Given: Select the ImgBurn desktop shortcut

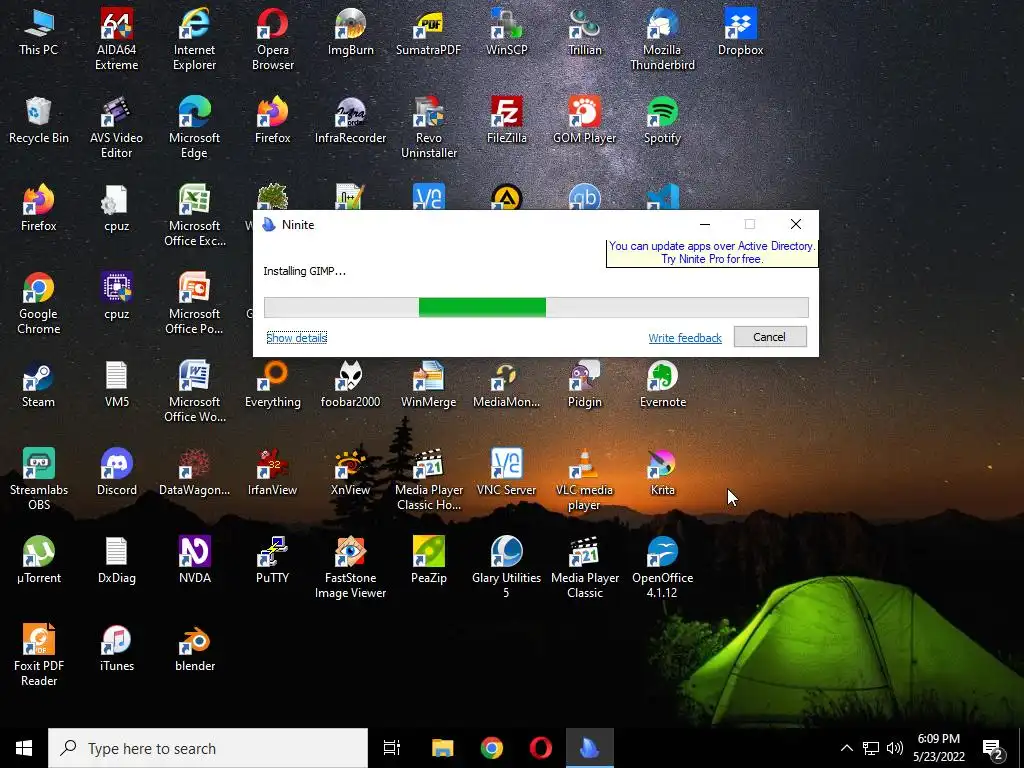Looking at the screenshot, I should [351, 32].
